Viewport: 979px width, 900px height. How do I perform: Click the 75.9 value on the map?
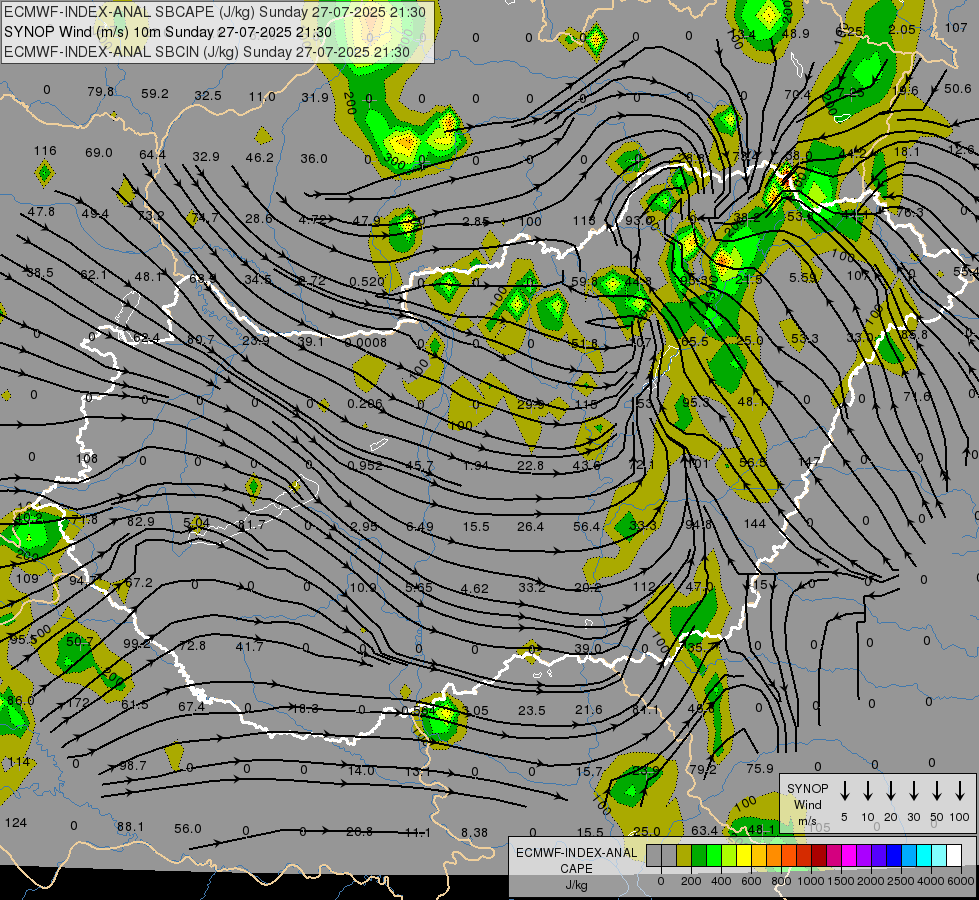[760, 769]
